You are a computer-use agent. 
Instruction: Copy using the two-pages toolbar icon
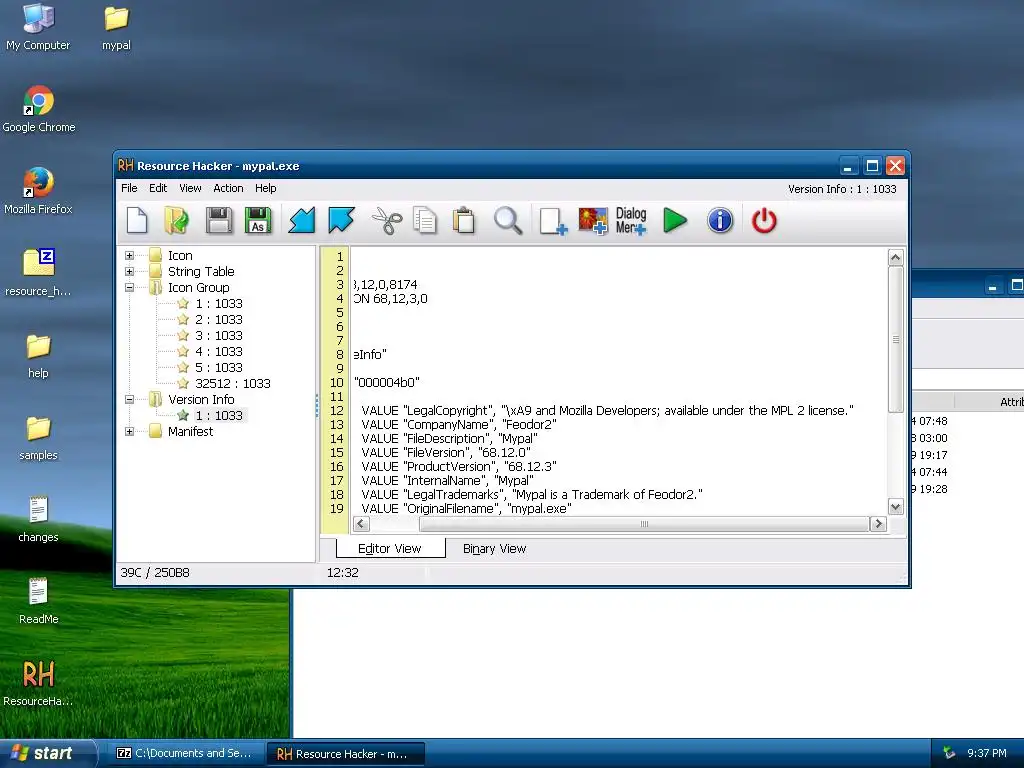[424, 221]
